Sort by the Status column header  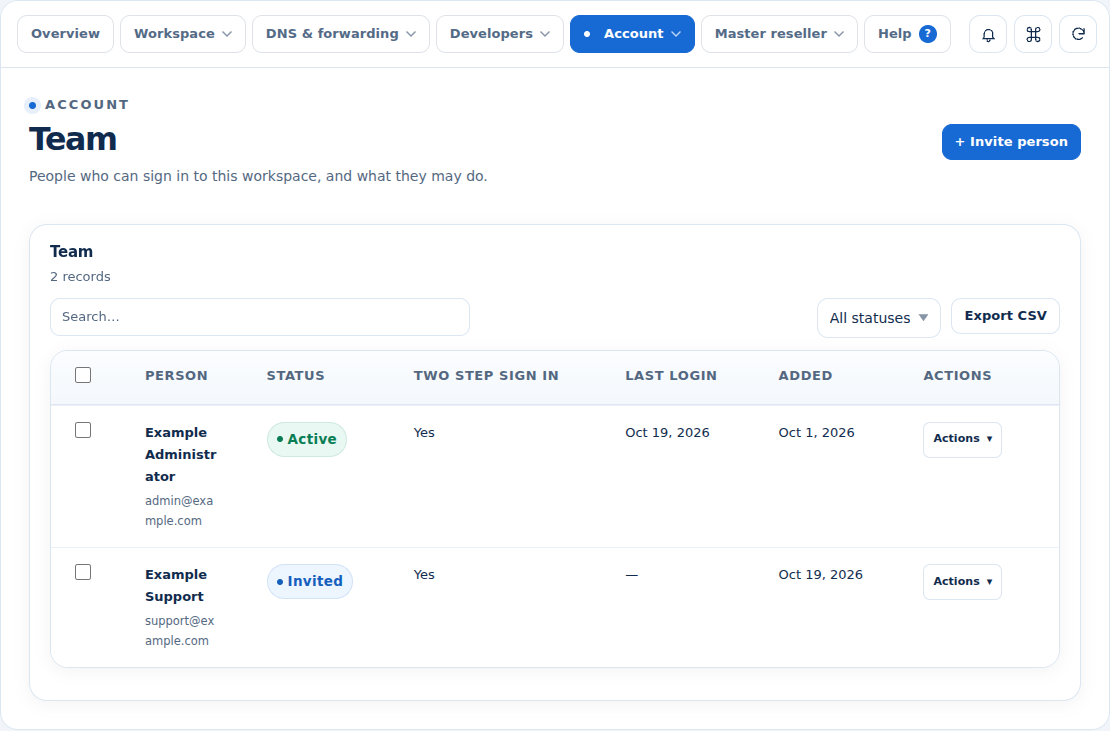click(295, 376)
